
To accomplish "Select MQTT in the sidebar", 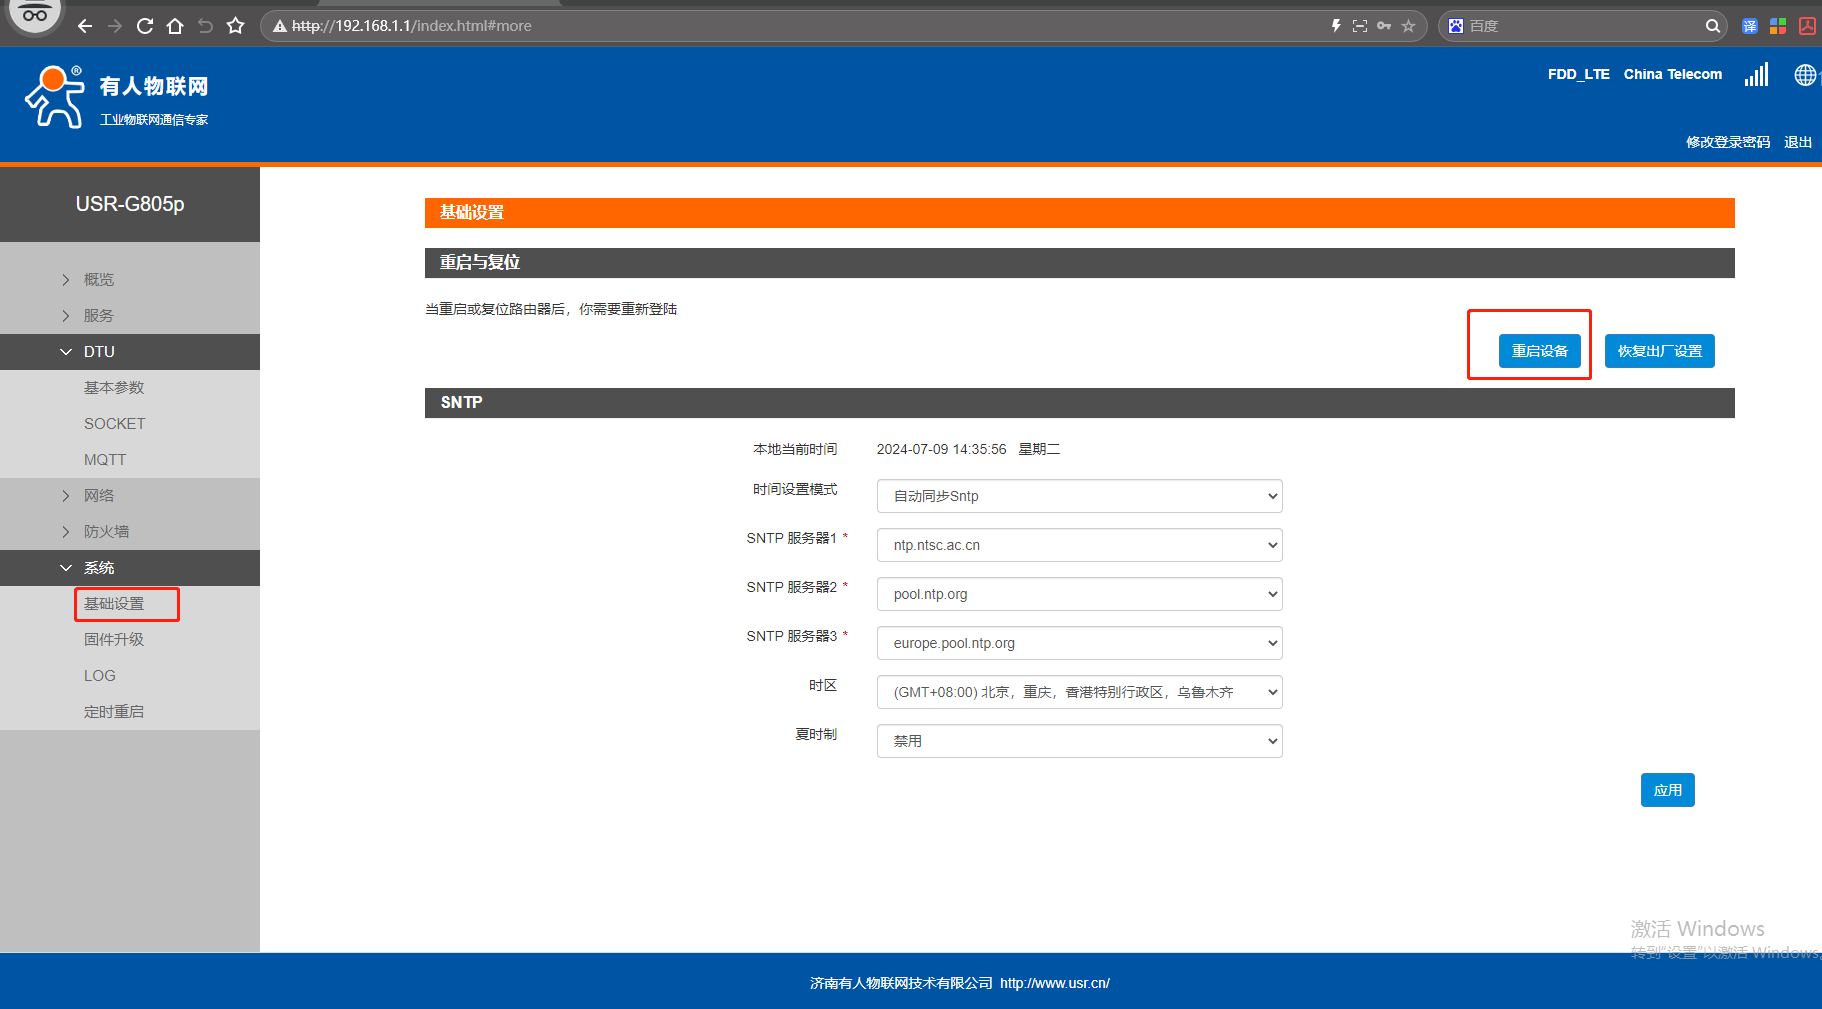I will coord(105,460).
